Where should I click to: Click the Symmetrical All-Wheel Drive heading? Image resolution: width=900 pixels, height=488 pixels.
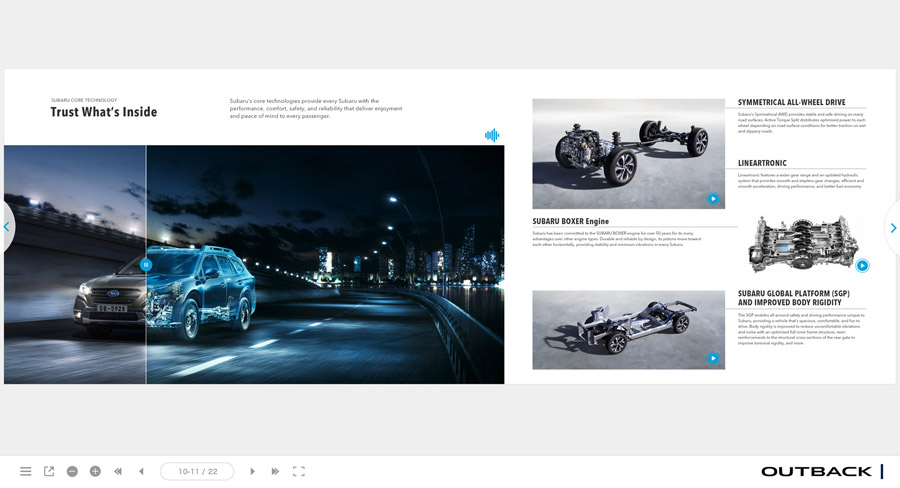791,102
